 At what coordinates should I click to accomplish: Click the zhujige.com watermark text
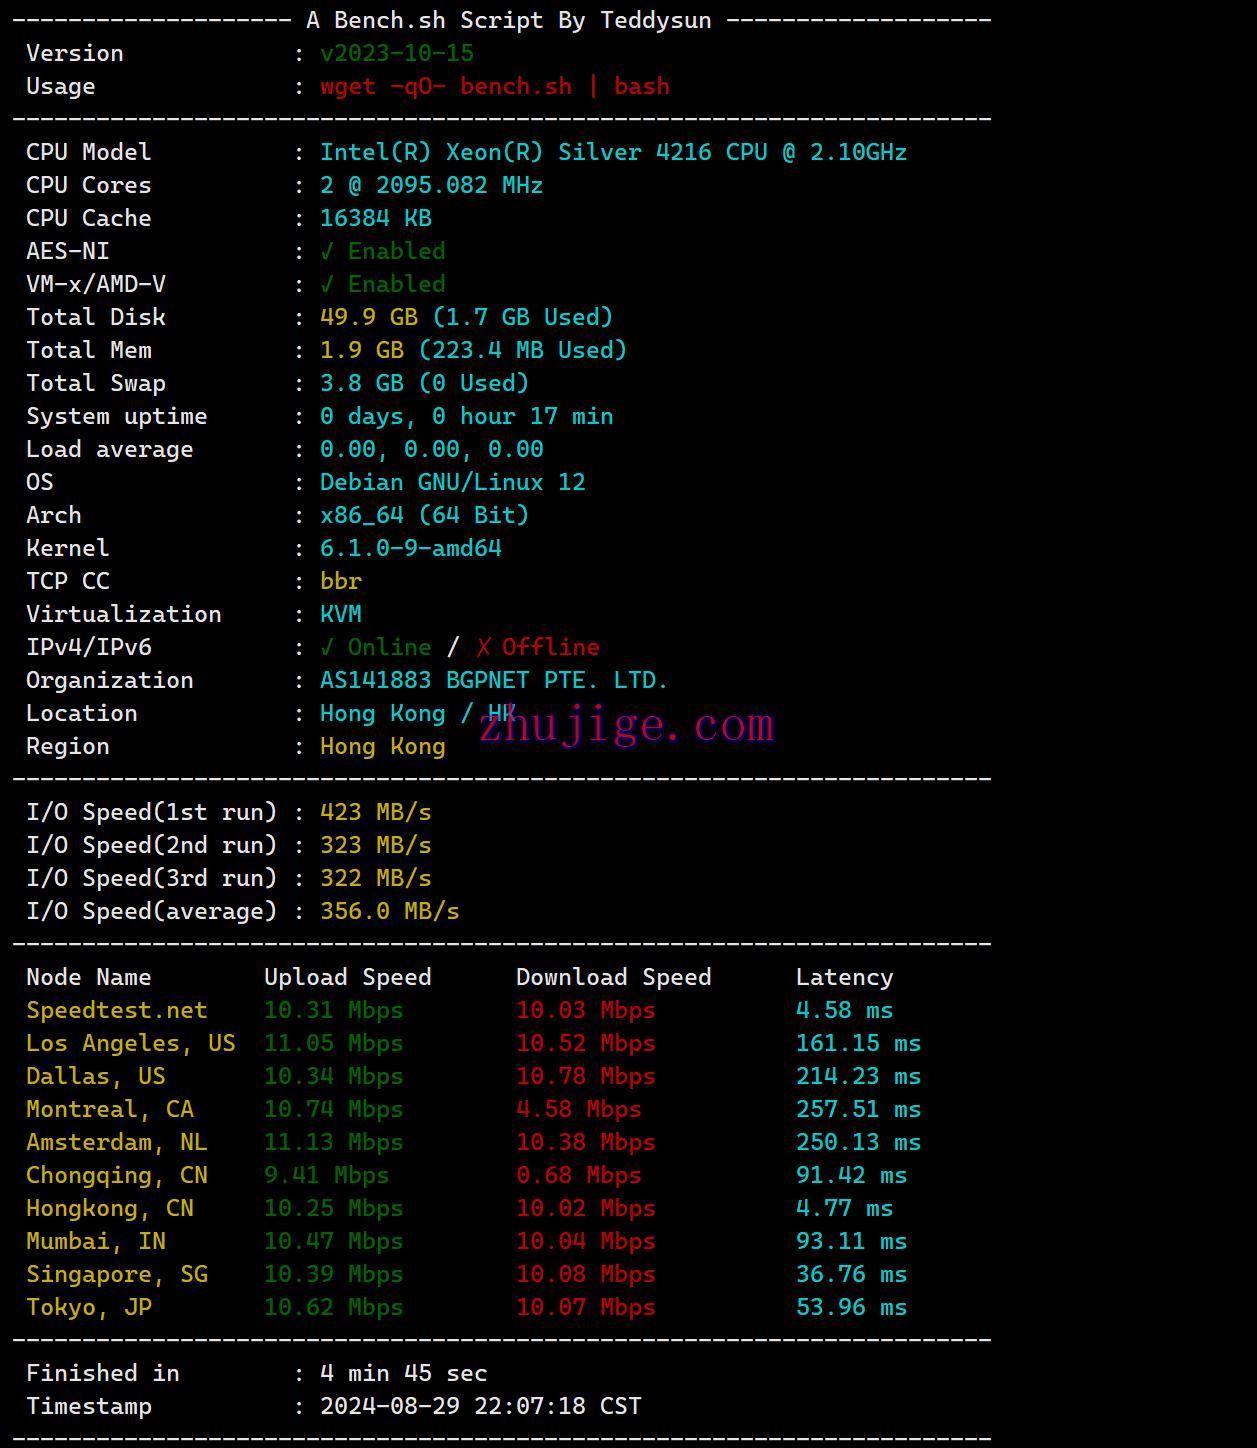(627, 725)
